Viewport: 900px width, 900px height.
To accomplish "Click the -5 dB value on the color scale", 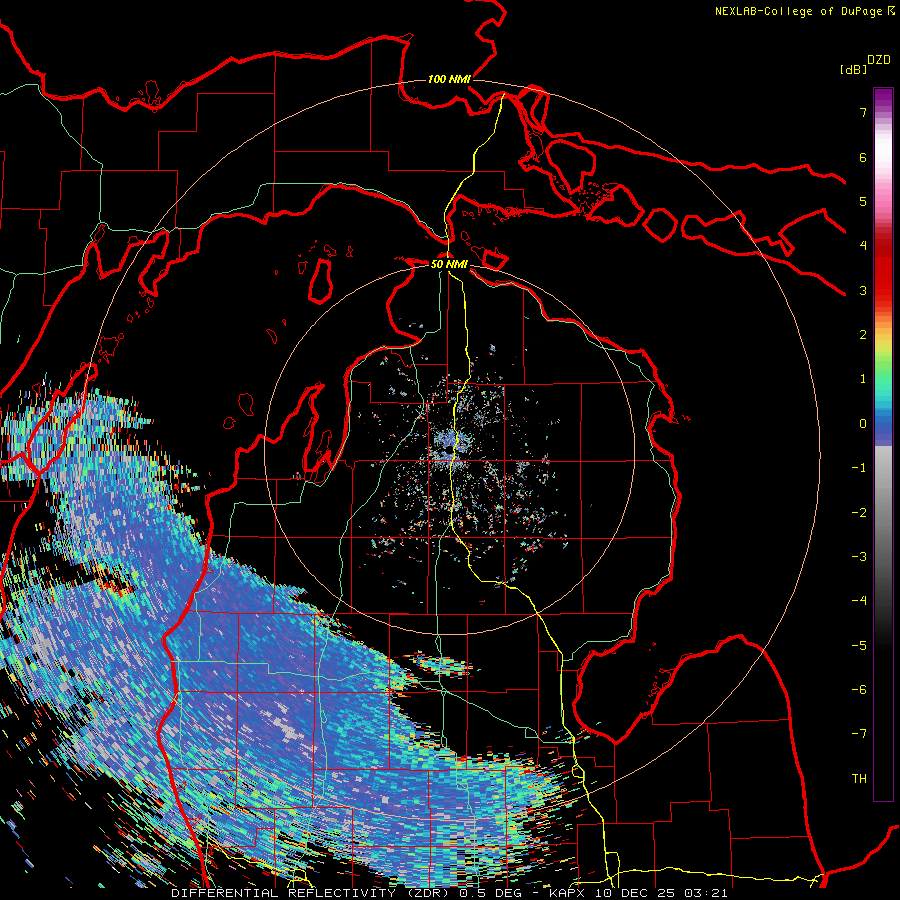I will coord(859,646).
